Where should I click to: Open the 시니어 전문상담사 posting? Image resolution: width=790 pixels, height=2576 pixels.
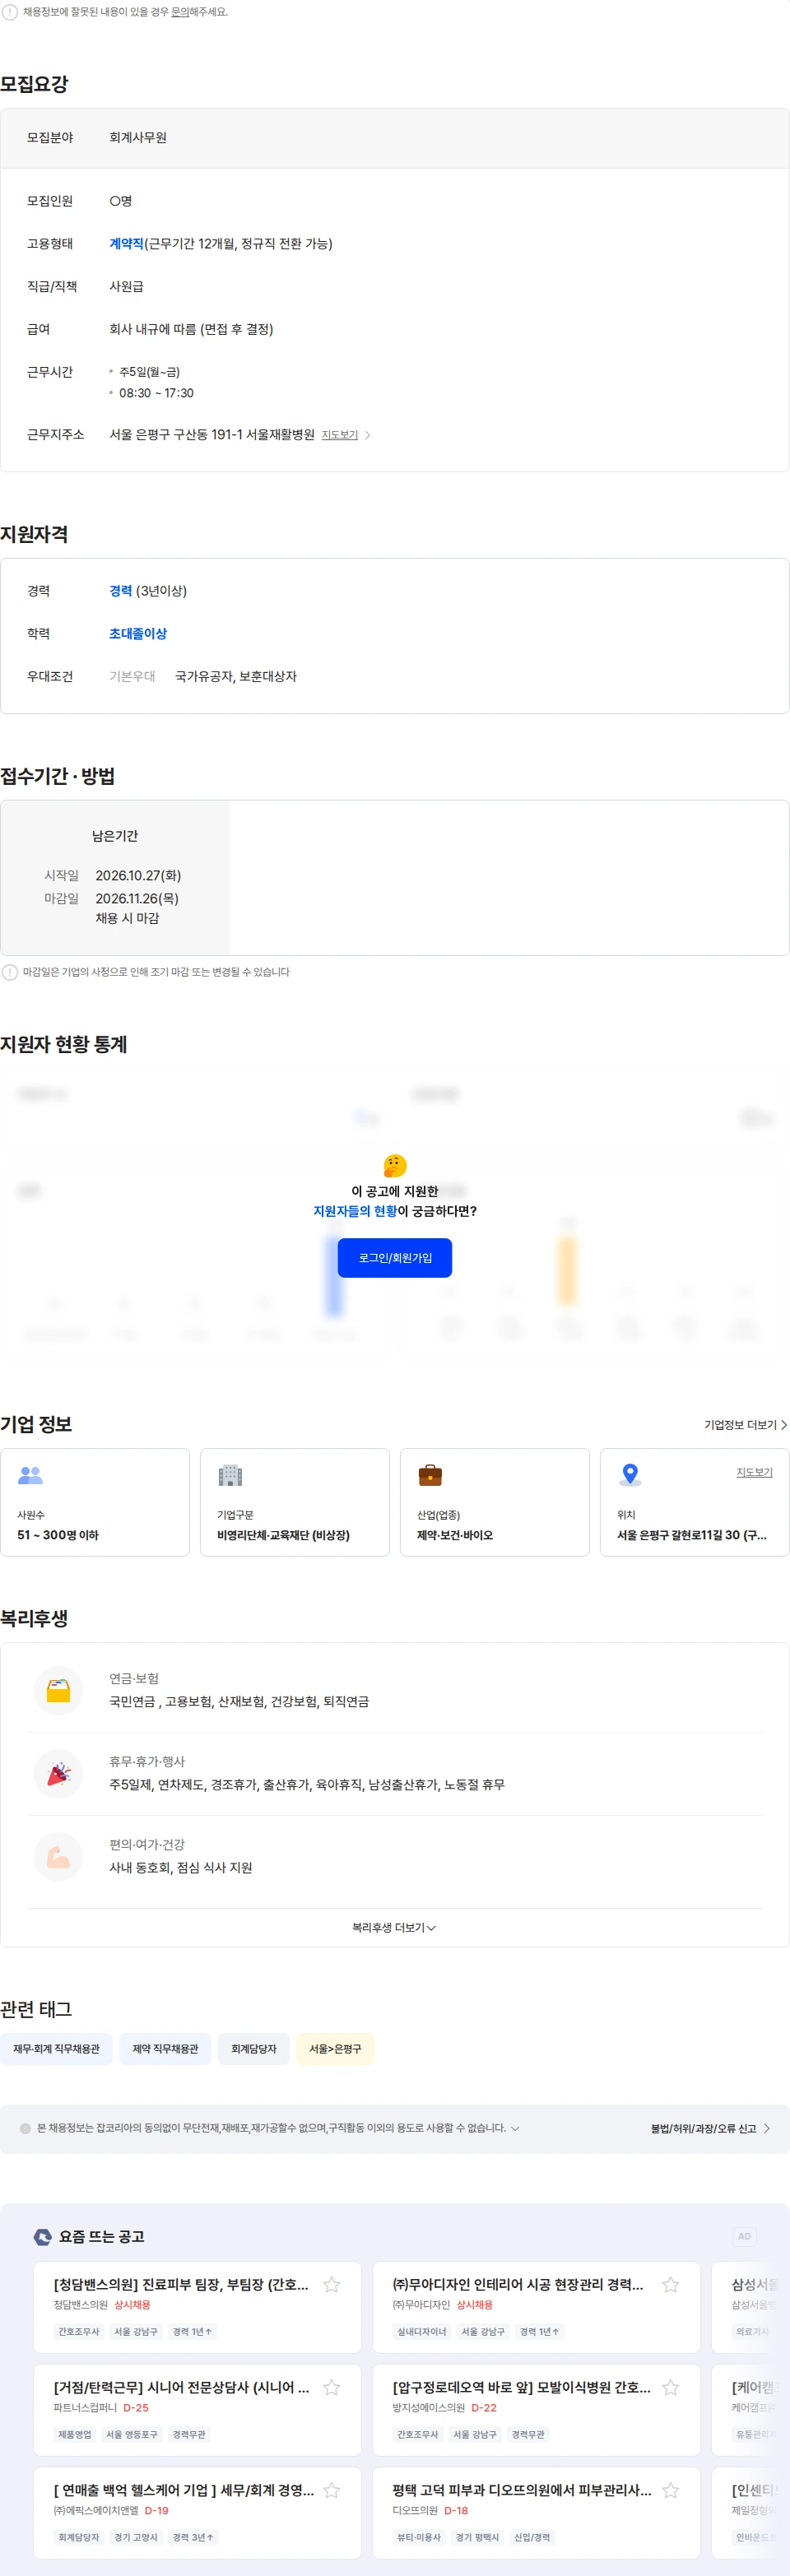[x=181, y=2388]
